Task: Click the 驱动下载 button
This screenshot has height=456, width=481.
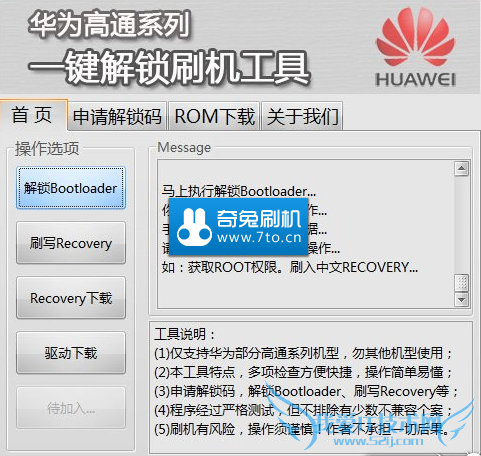Action: (x=71, y=353)
